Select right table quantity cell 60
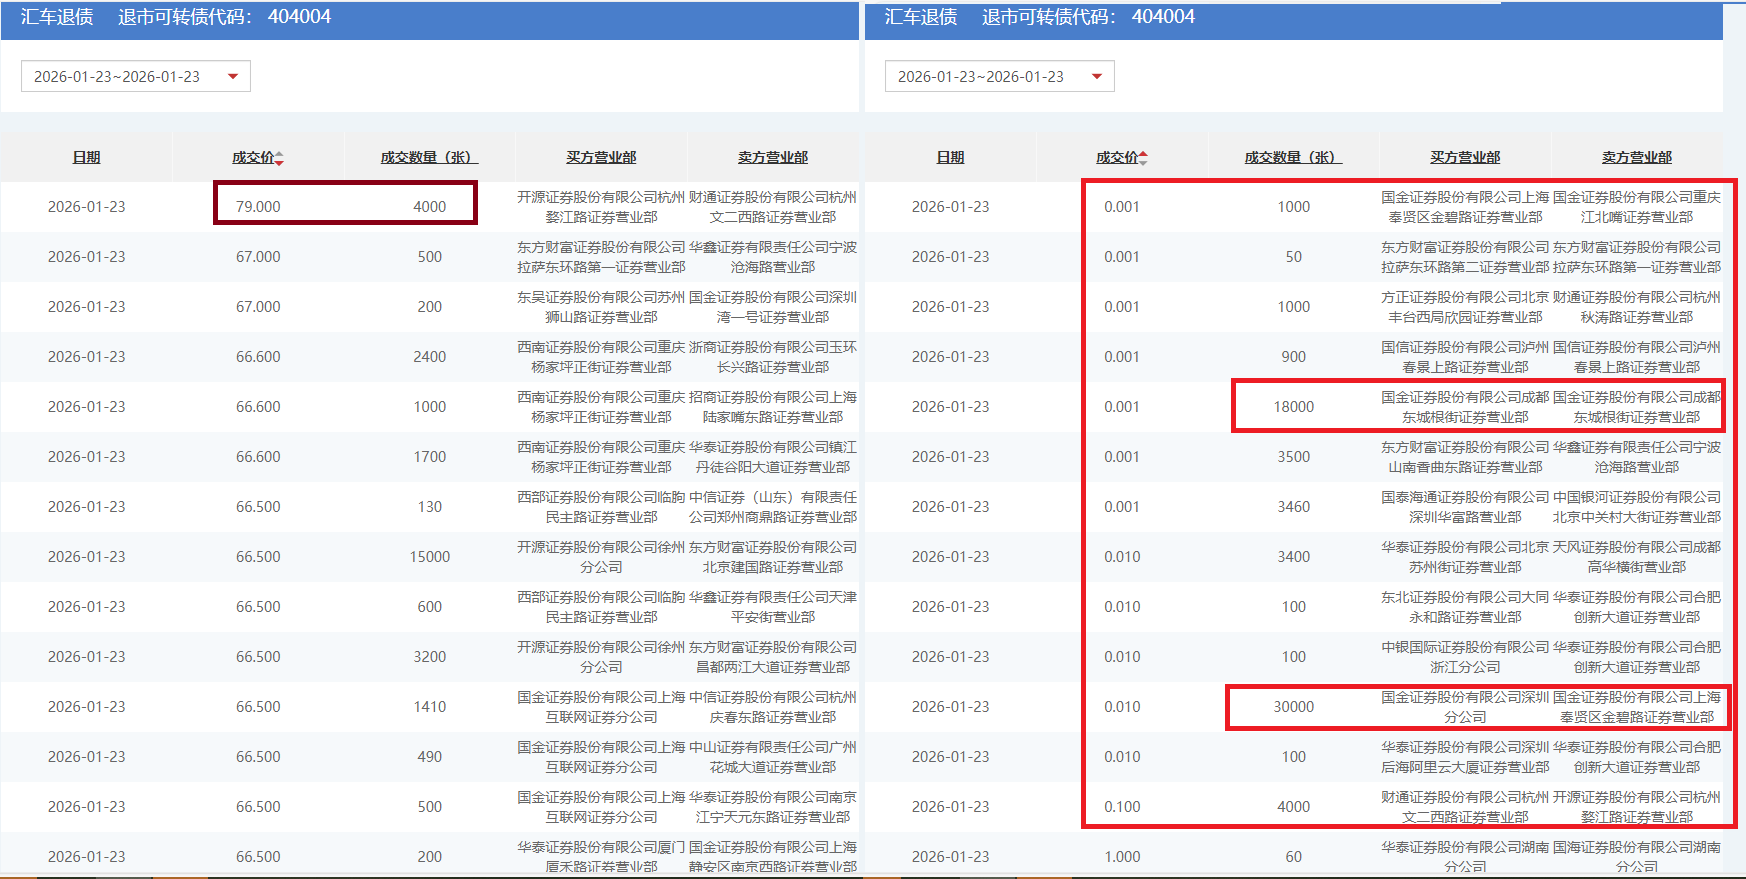 pyautogui.click(x=1294, y=857)
